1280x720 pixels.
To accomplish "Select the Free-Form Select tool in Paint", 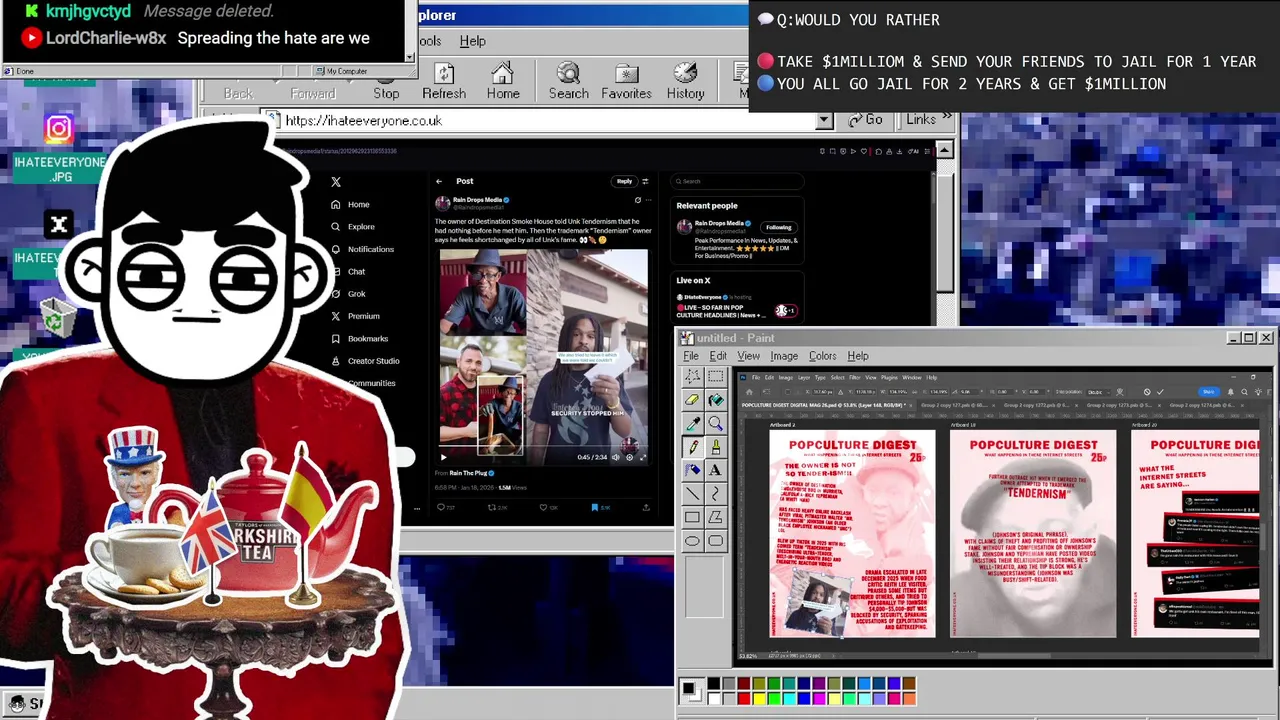I will pos(692,377).
